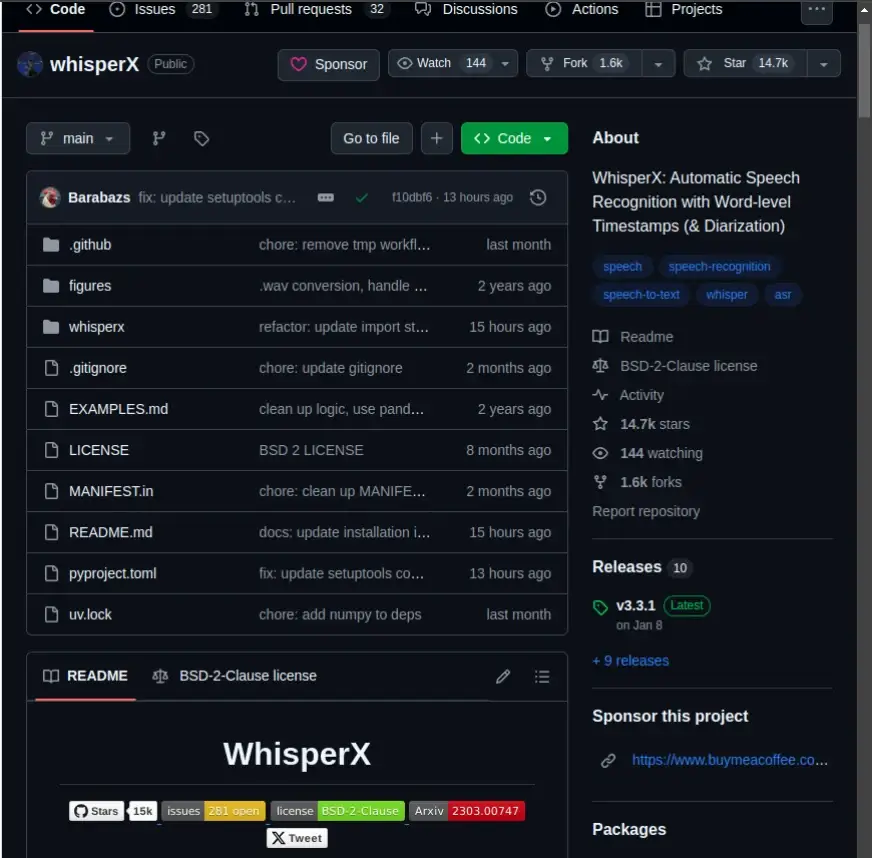Edit README with pencil icon
This screenshot has height=858, width=872.
tap(503, 676)
